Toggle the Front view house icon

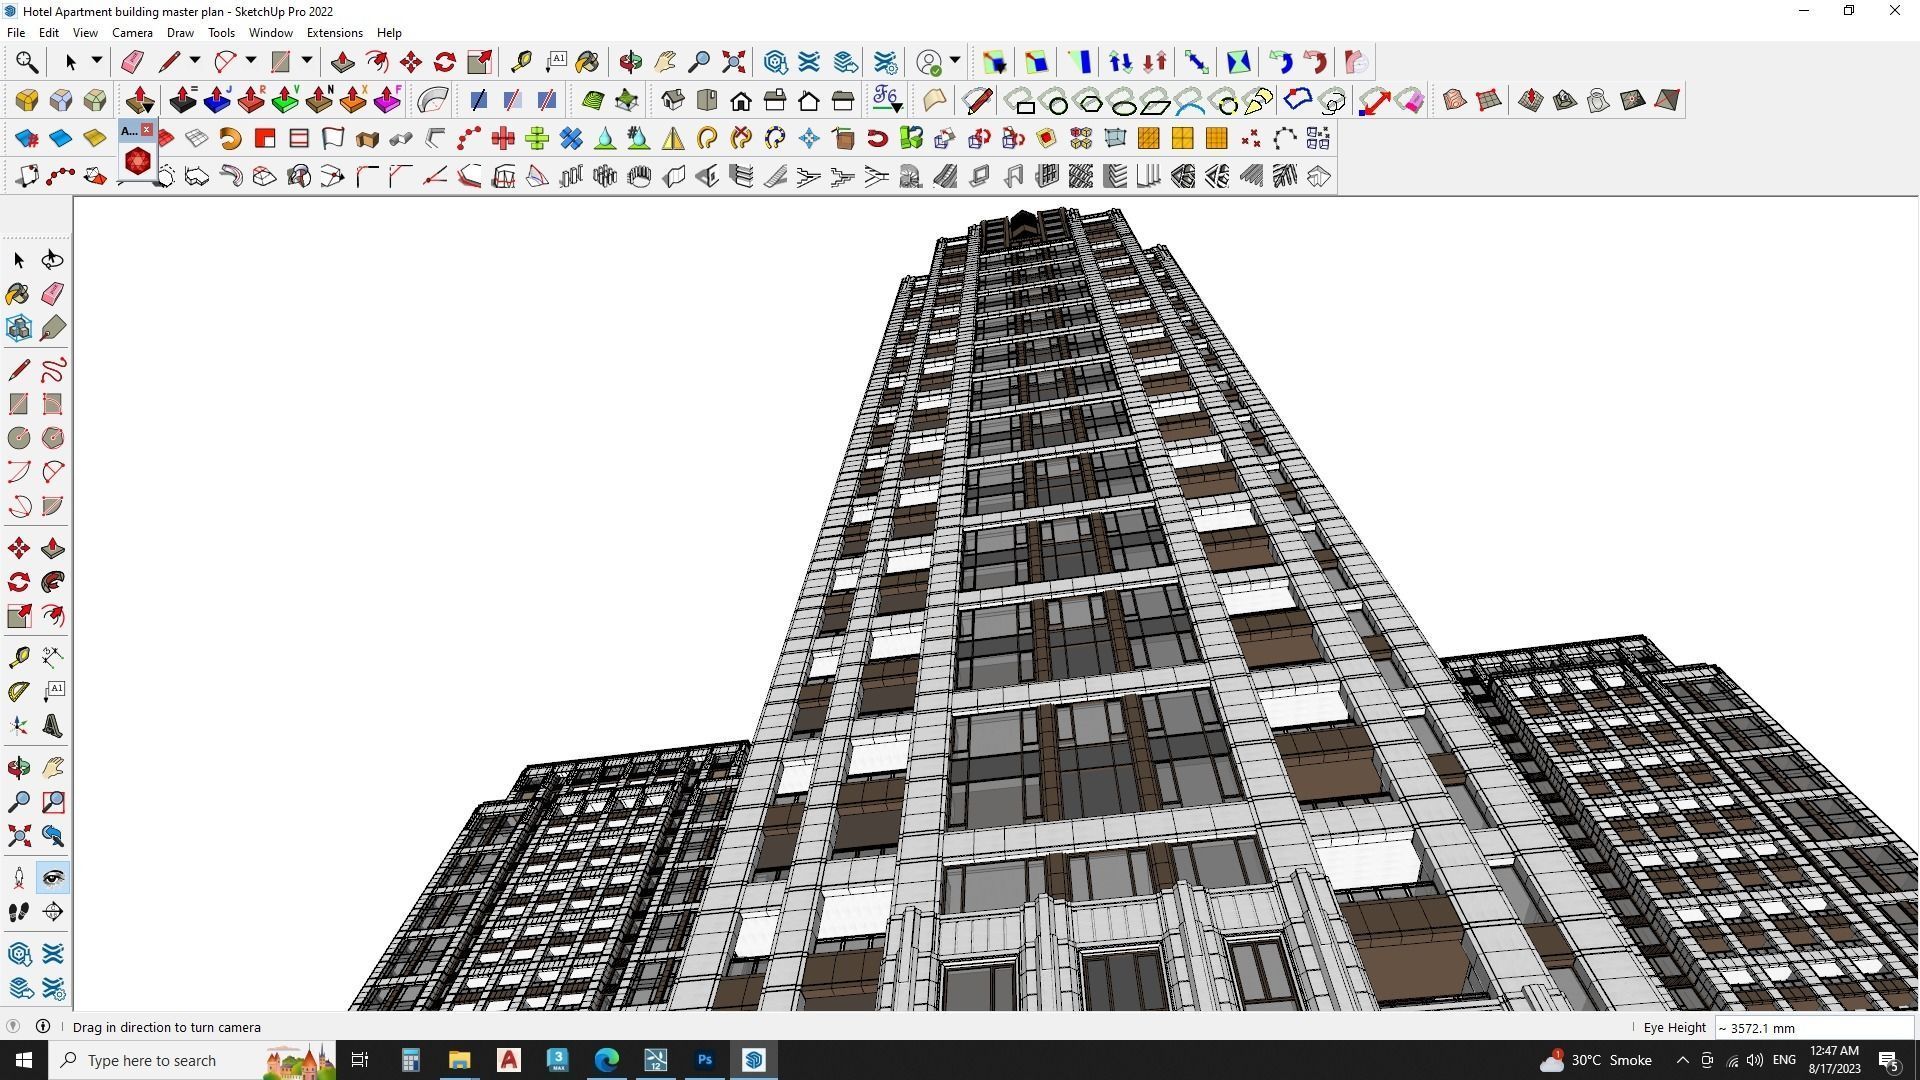[x=741, y=100]
